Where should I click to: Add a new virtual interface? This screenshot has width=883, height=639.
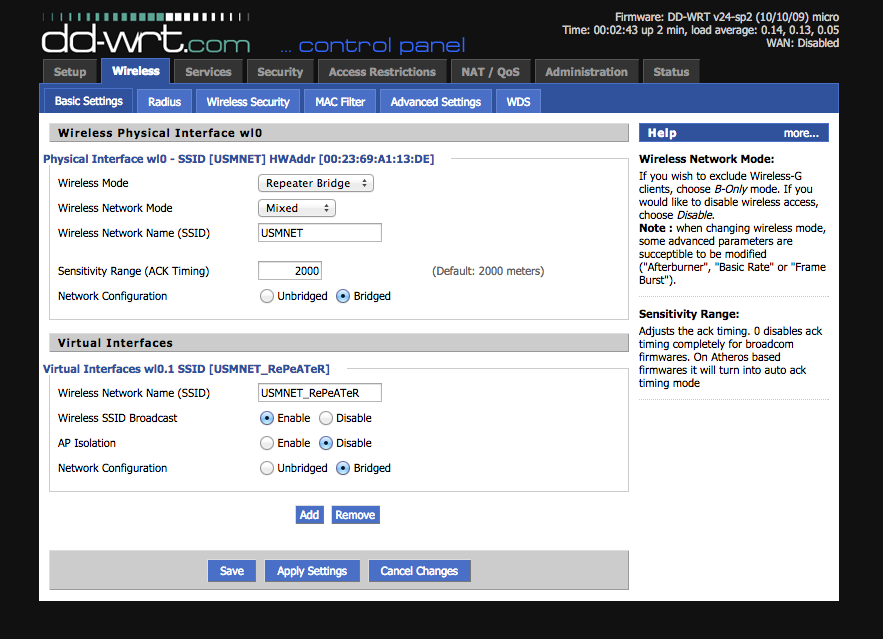pyautogui.click(x=309, y=515)
